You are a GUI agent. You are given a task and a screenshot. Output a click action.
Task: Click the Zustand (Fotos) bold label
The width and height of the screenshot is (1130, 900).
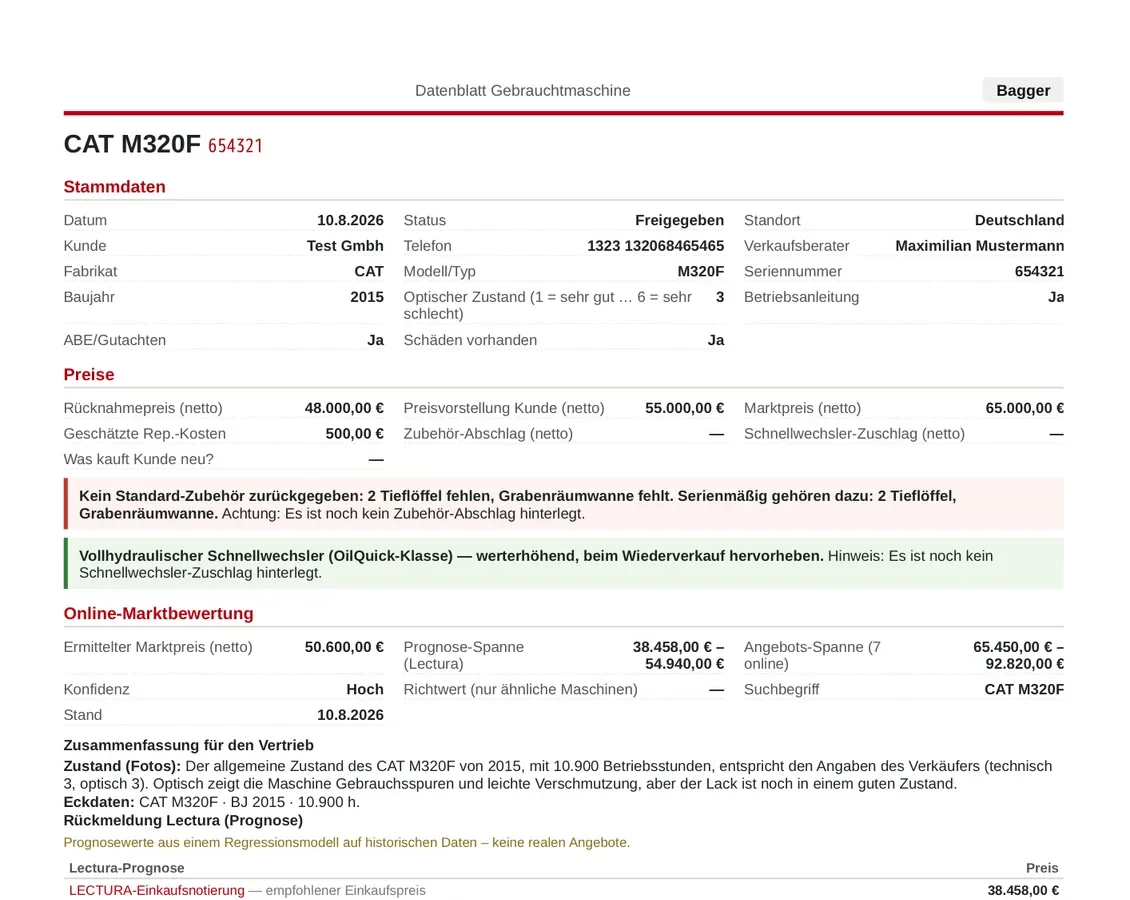coord(122,767)
